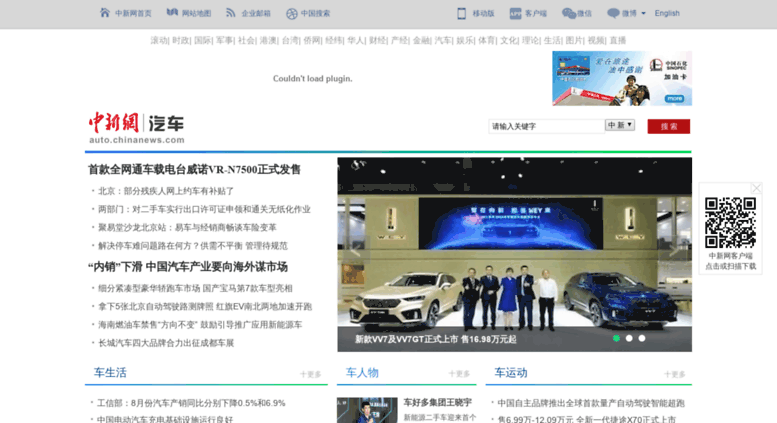Screen dimensions: 777x423
Task: Open article 长城汽车四大品牌合力出征成都车展
Action: [166, 343]
